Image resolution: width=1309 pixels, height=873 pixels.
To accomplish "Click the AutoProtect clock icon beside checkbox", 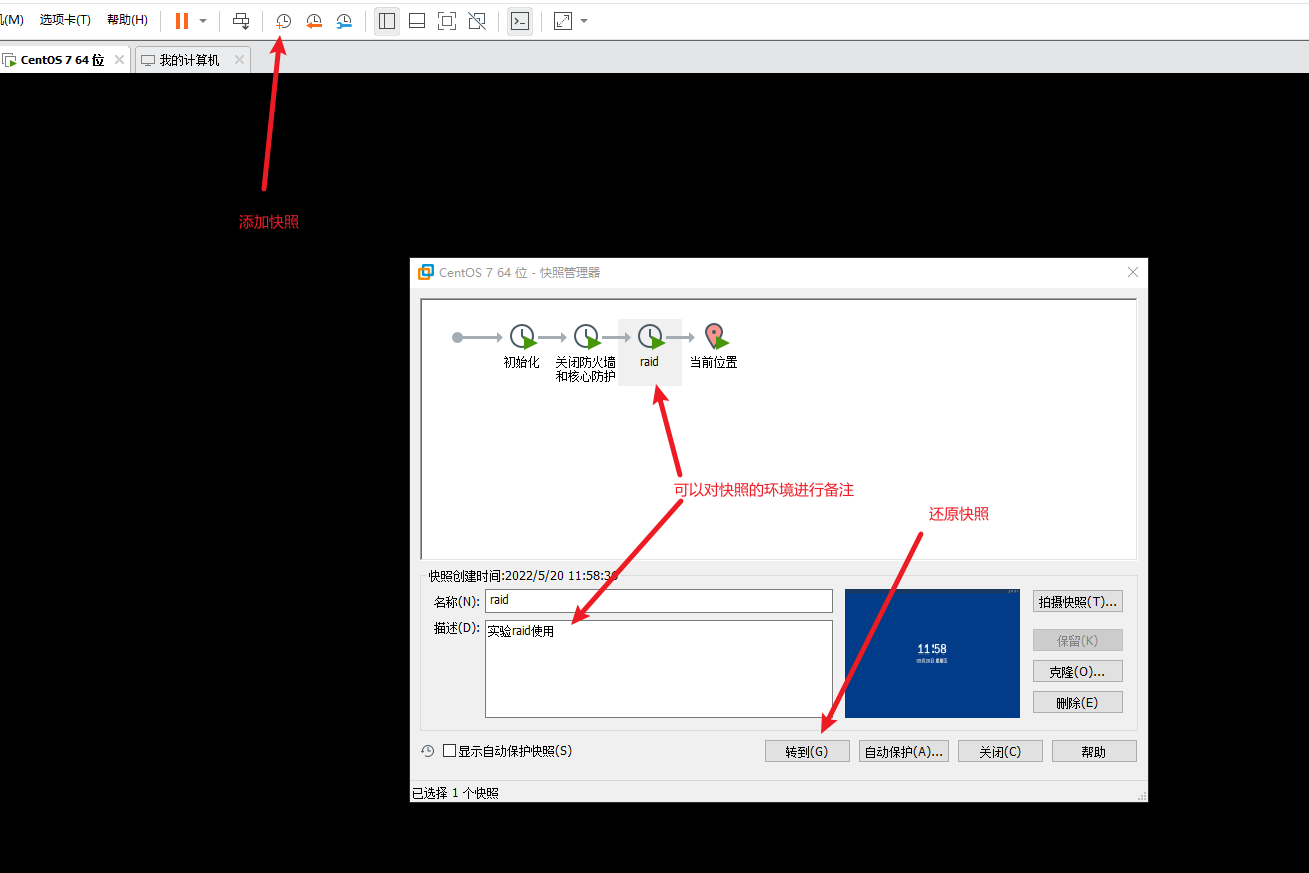I will click(x=428, y=751).
